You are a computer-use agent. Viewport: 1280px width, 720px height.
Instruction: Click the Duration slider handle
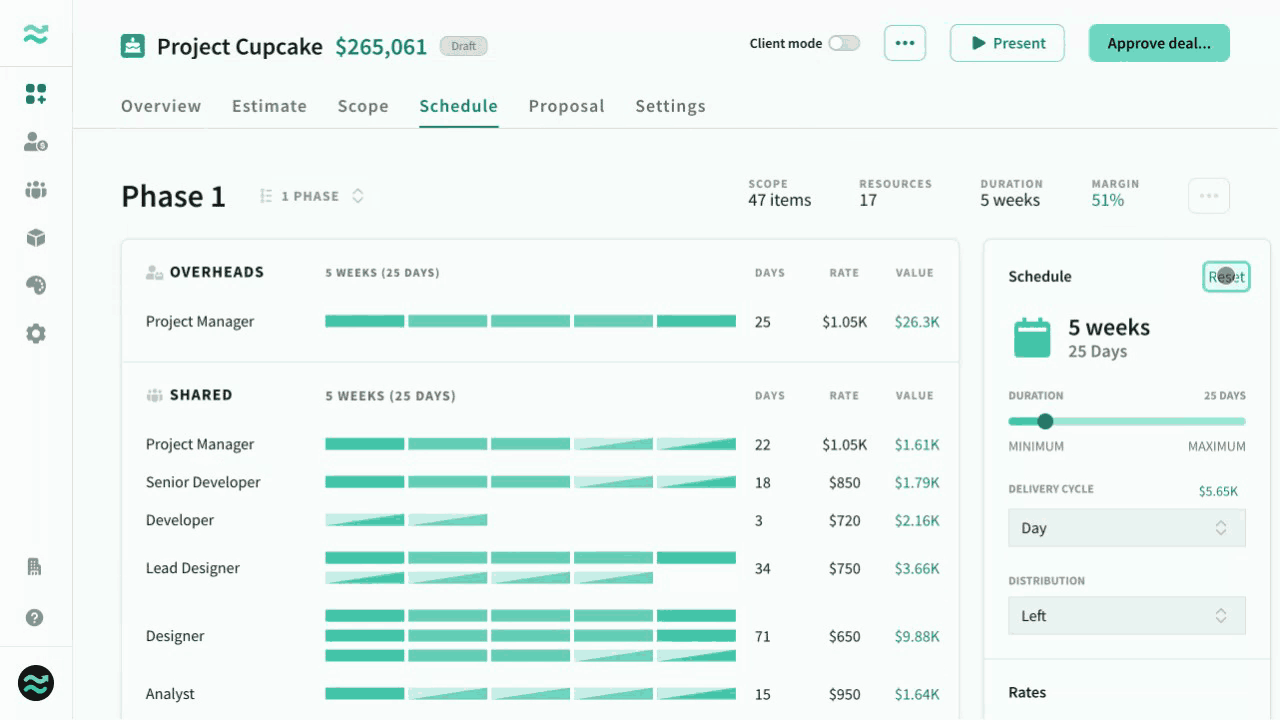point(1045,422)
